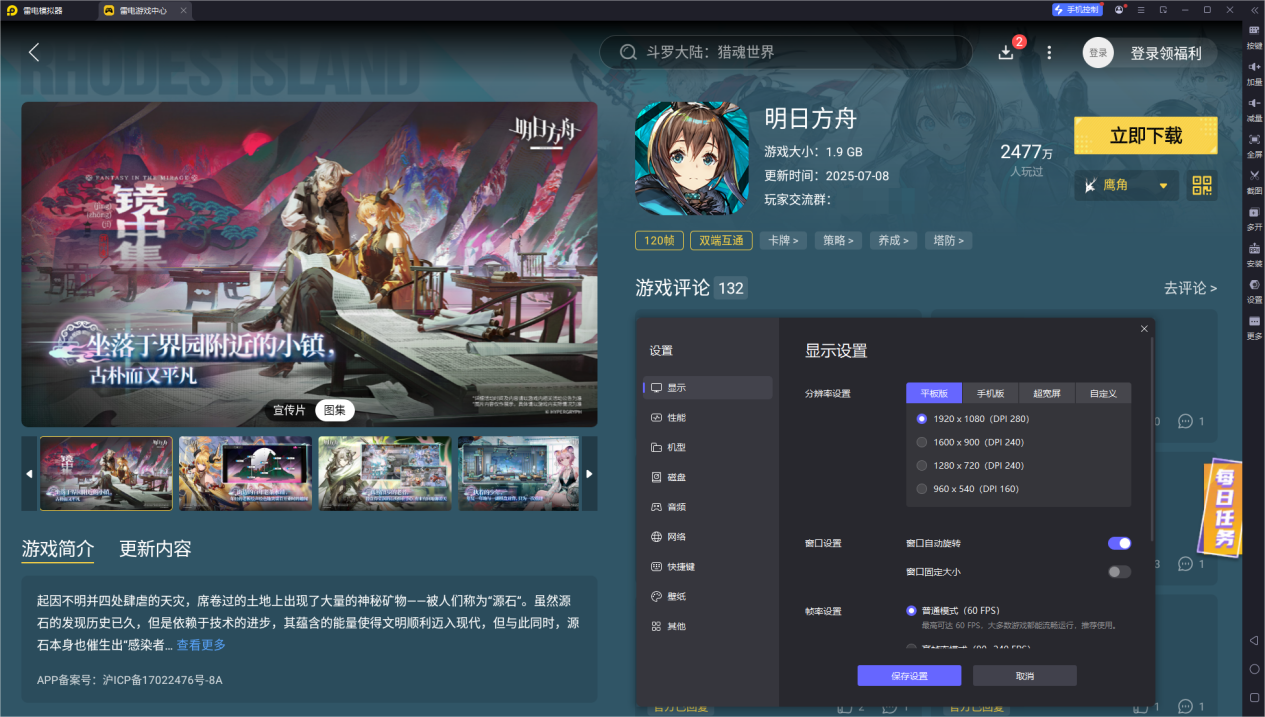This screenshot has width=1265, height=717.
Task: Click the search field showing 斗罗大陆：猎魂世界
Action: coord(786,52)
